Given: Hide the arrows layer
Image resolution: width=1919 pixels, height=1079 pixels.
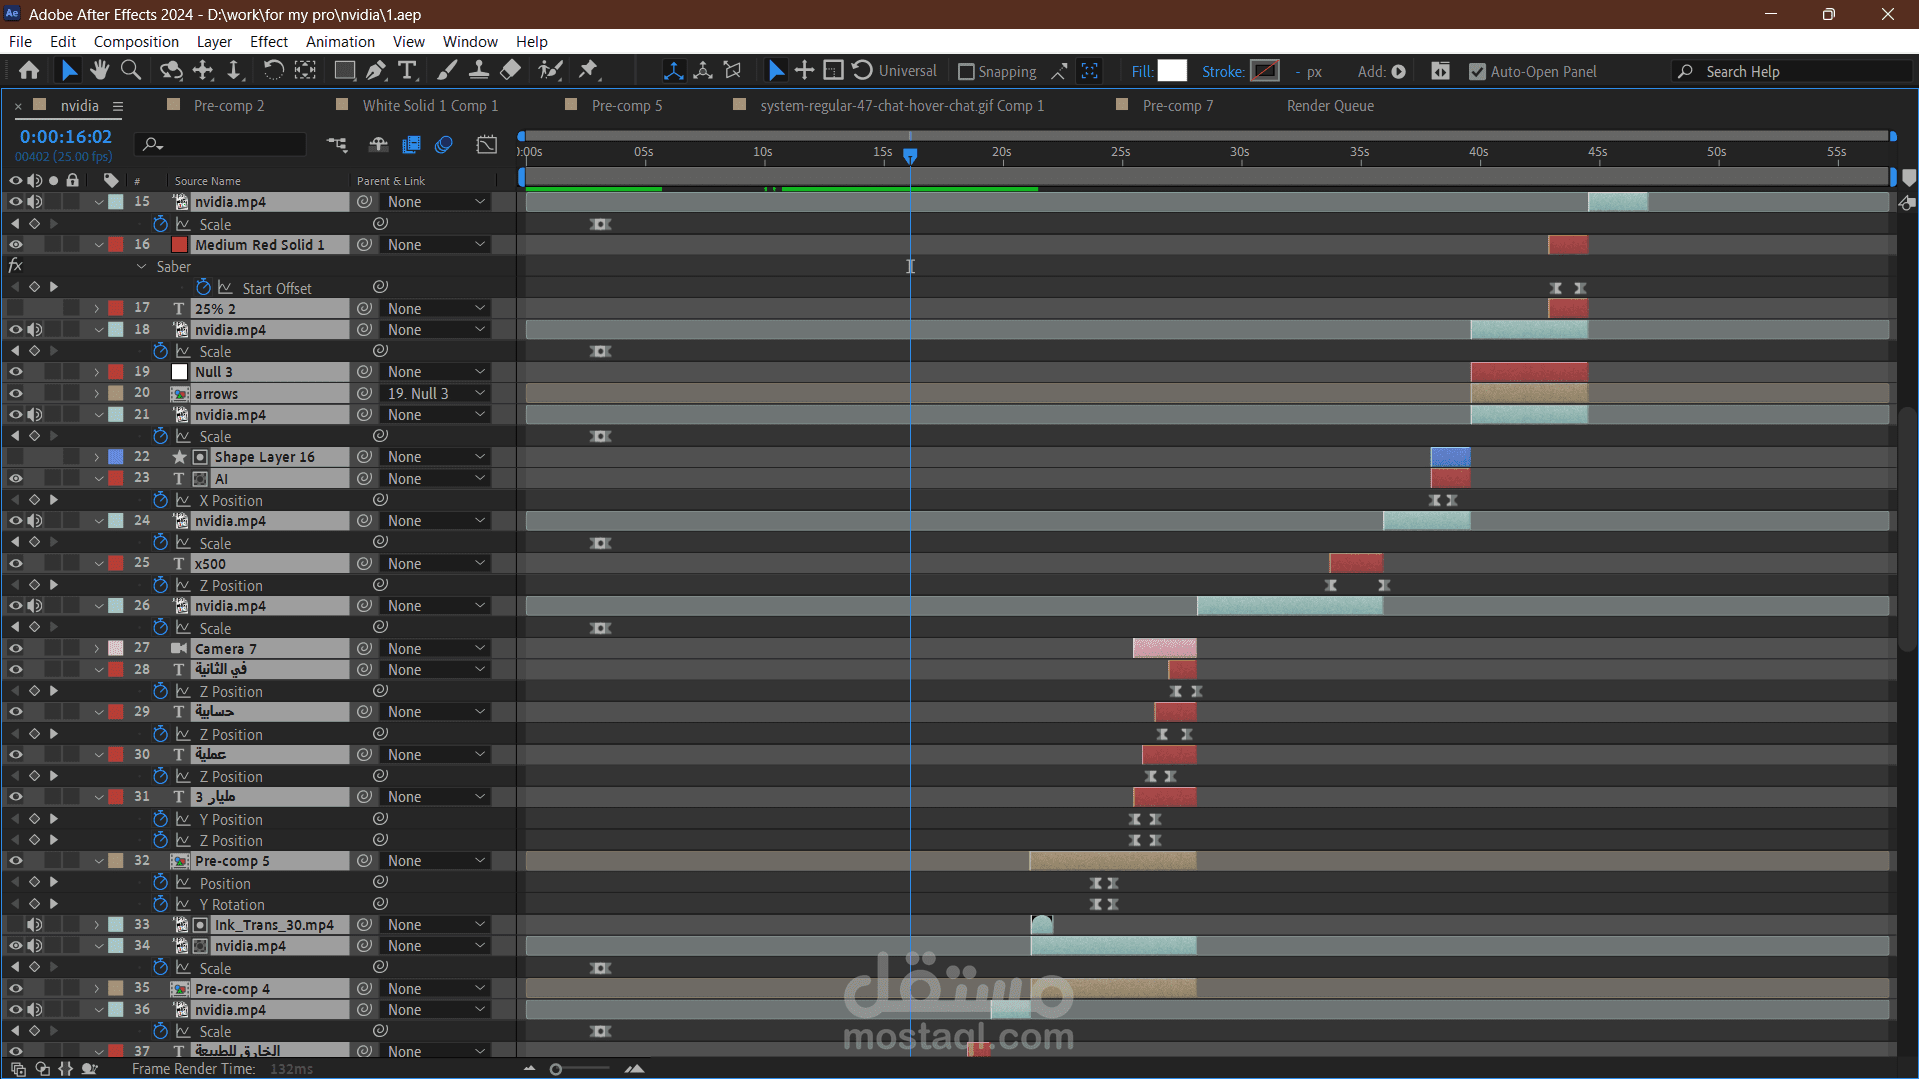Looking at the screenshot, I should 16,393.
